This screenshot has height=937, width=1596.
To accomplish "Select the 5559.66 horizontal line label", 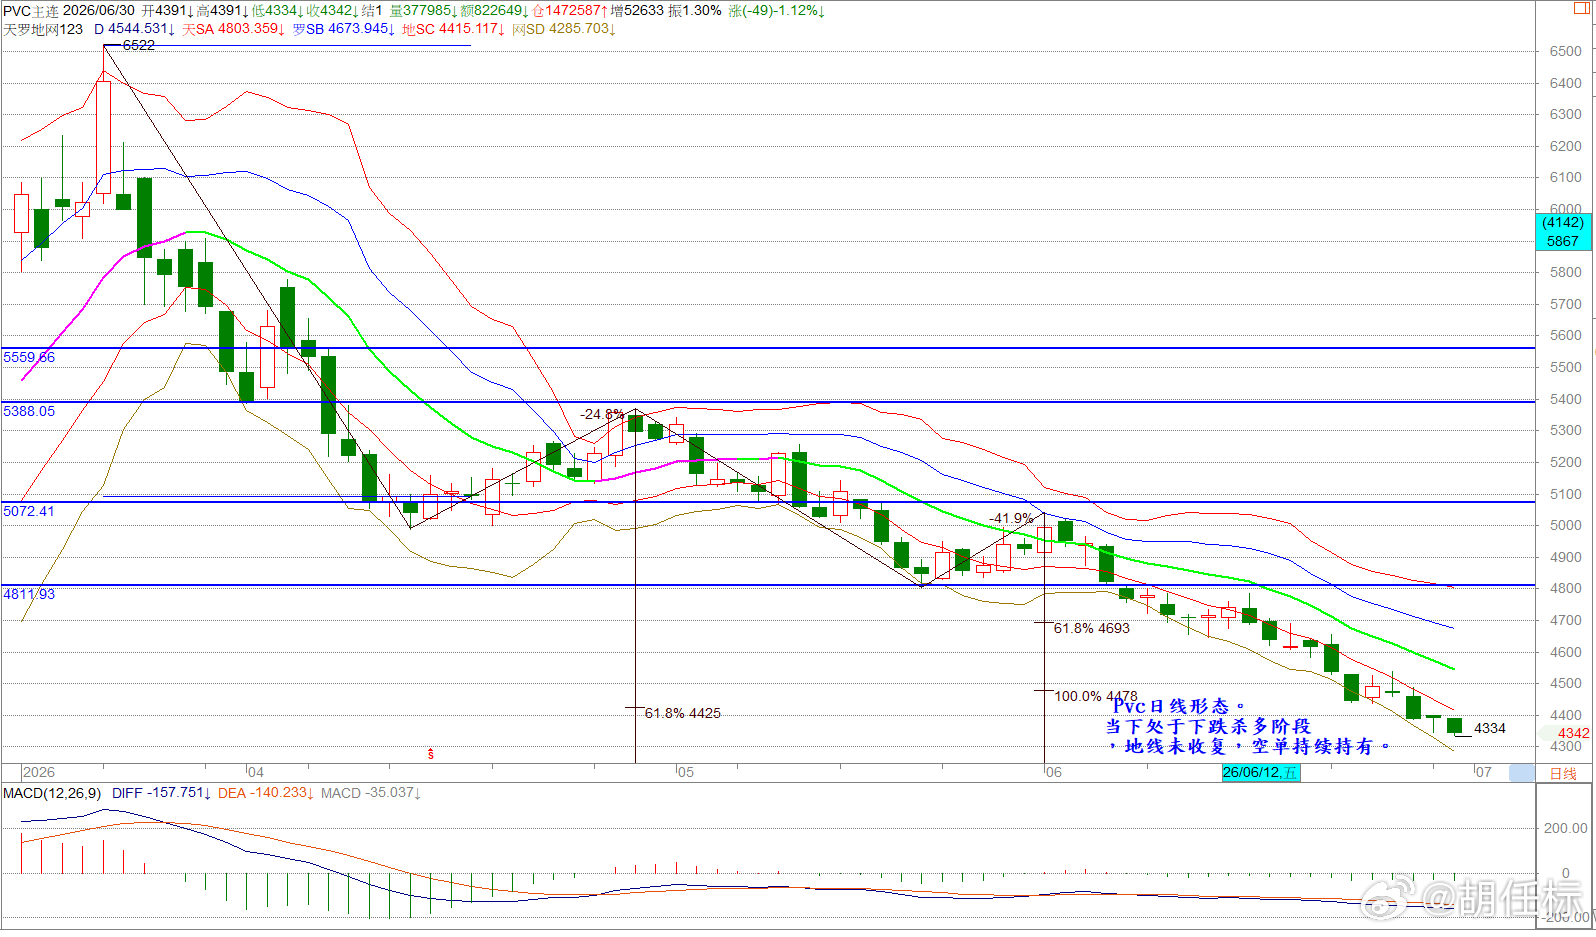I will (x=29, y=357).
